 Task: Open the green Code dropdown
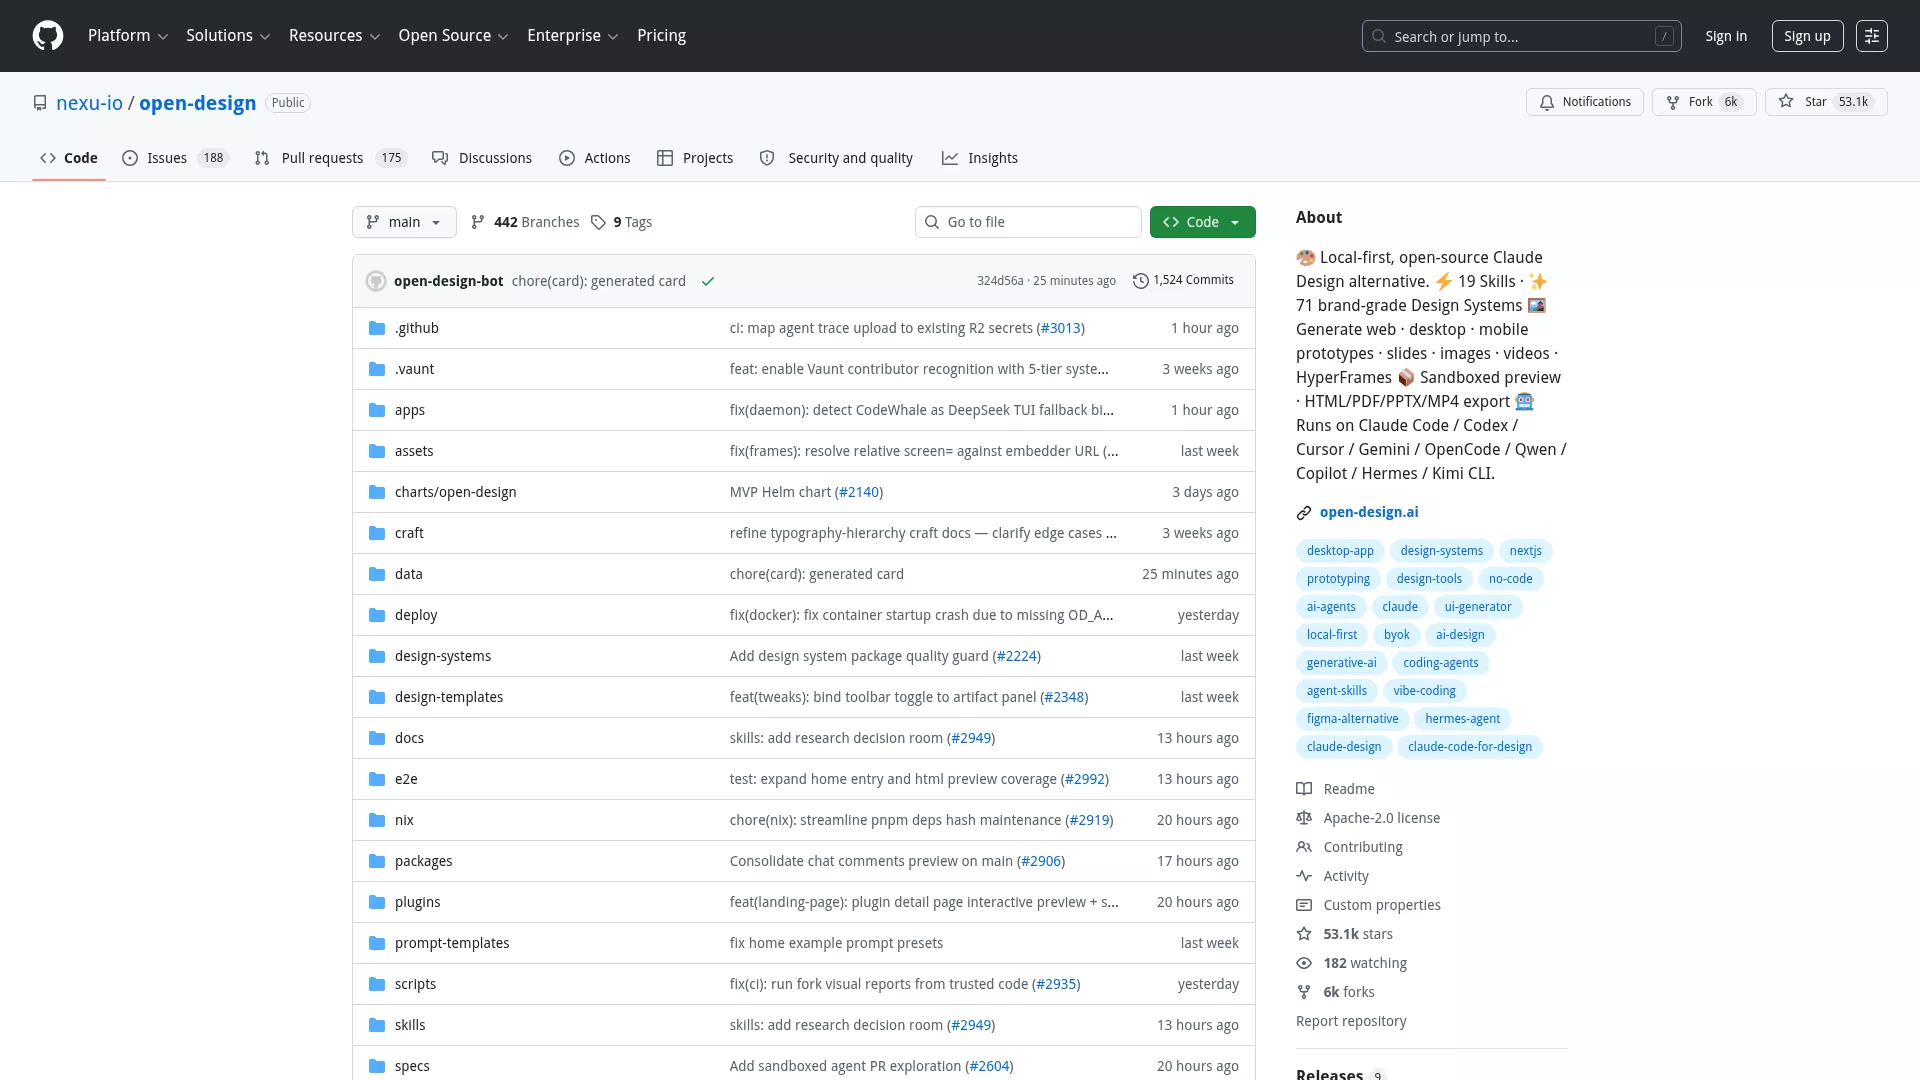click(x=1202, y=222)
